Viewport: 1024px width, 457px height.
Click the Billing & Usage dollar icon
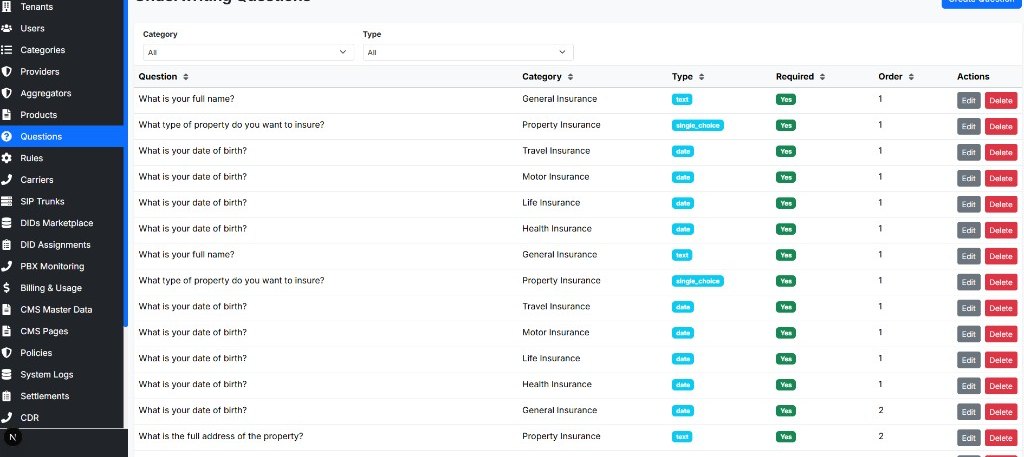point(7,287)
